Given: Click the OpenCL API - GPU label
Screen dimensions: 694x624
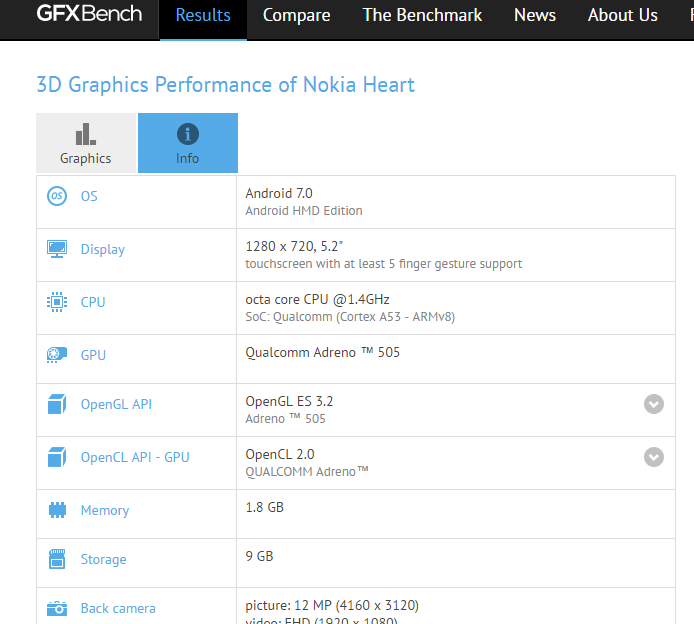Looking at the screenshot, I should [x=135, y=457].
